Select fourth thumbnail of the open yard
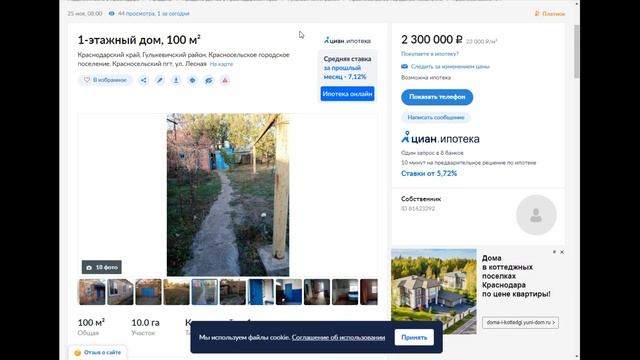Screen dimensions: 640x360 [x=177, y=292]
